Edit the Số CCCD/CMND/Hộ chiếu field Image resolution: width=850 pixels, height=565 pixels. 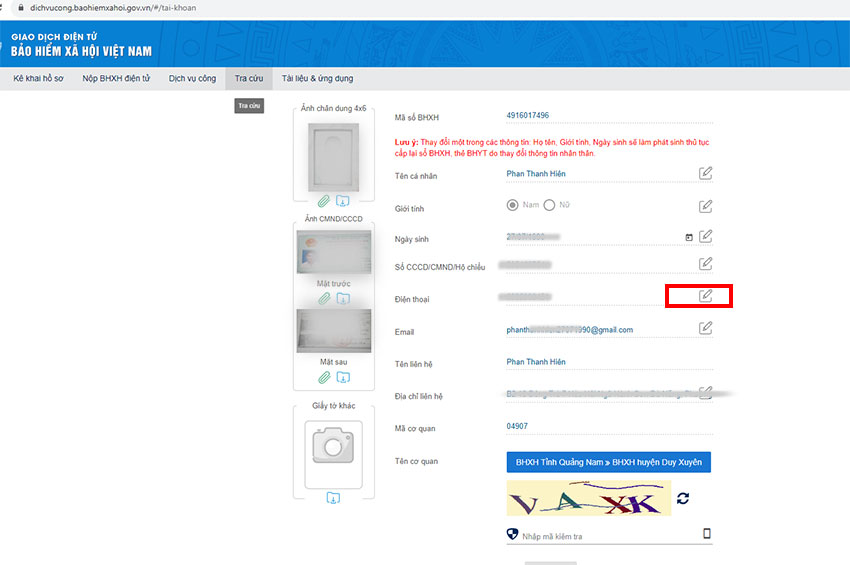(x=705, y=264)
